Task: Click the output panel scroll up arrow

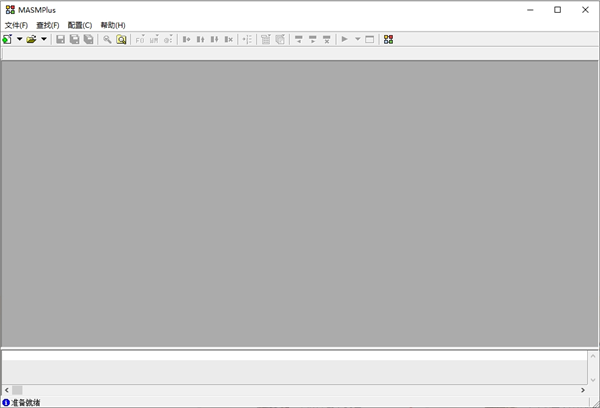Action: [593, 356]
